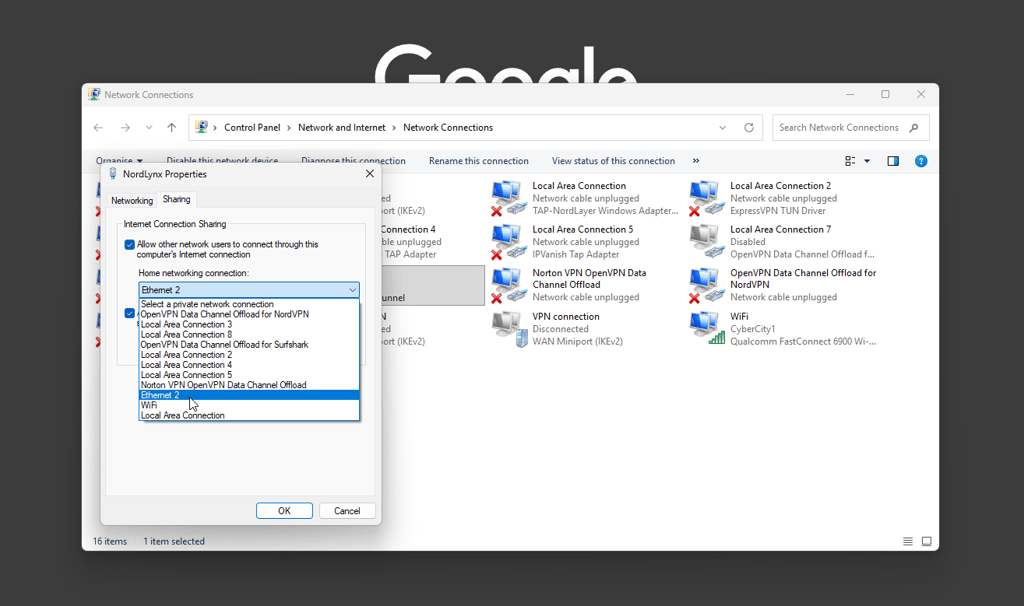Click 'IPVanish Tap Adapter' text
Viewport: 1024px width, 606px height.
tap(575, 255)
